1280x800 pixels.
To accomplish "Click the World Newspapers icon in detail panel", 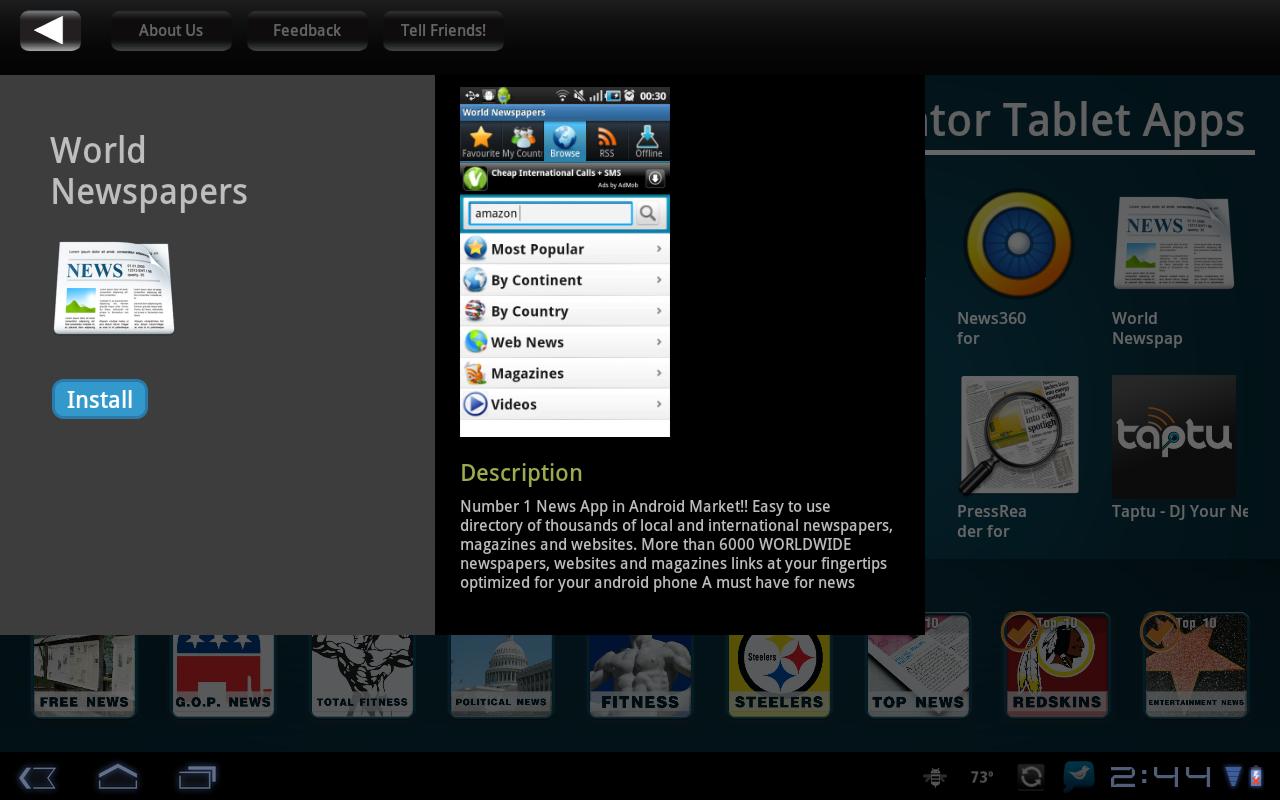I will [114, 288].
